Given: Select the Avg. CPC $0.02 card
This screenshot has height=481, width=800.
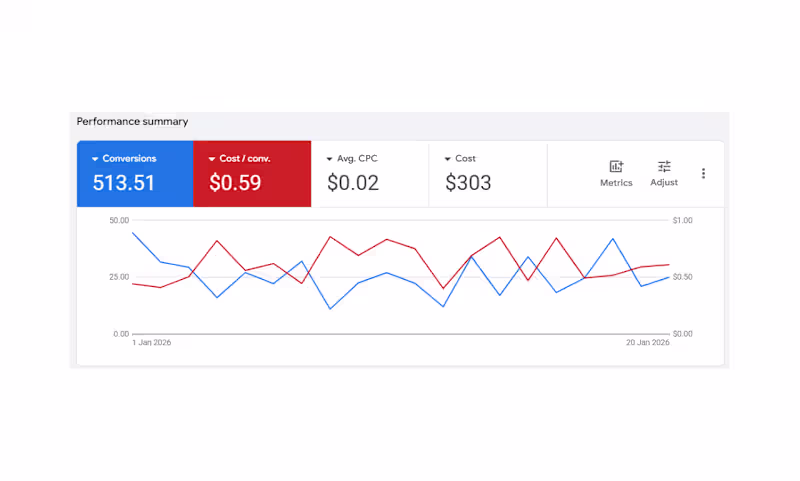Looking at the screenshot, I should pos(370,174).
